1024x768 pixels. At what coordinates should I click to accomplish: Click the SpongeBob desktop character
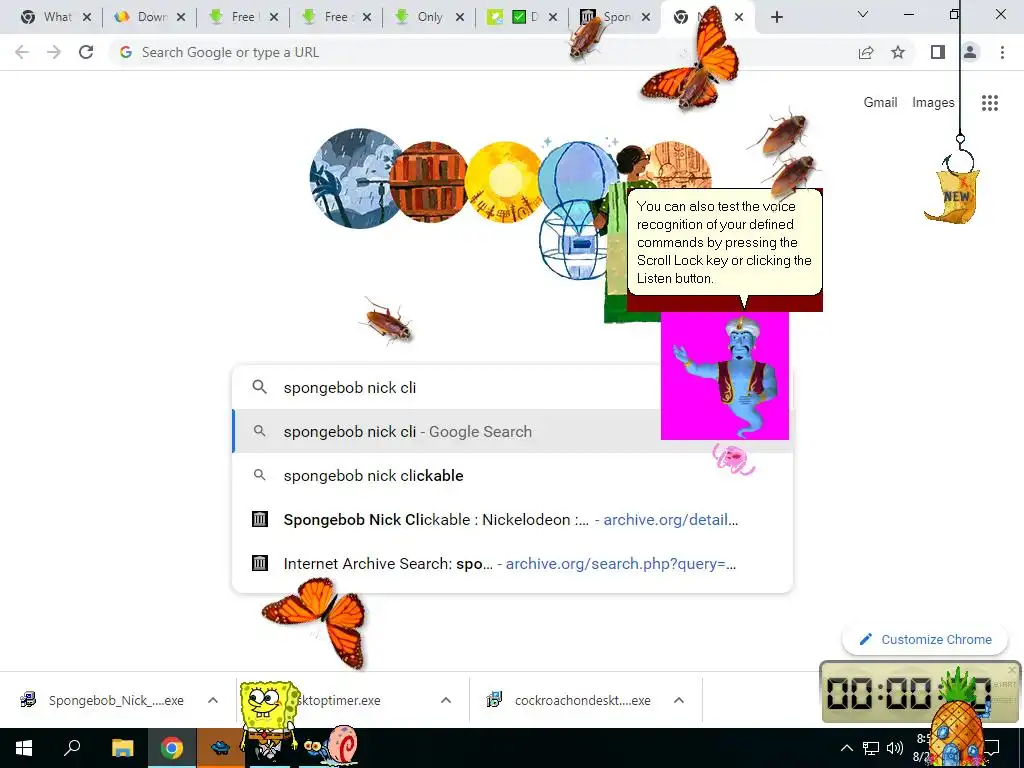tap(269, 718)
